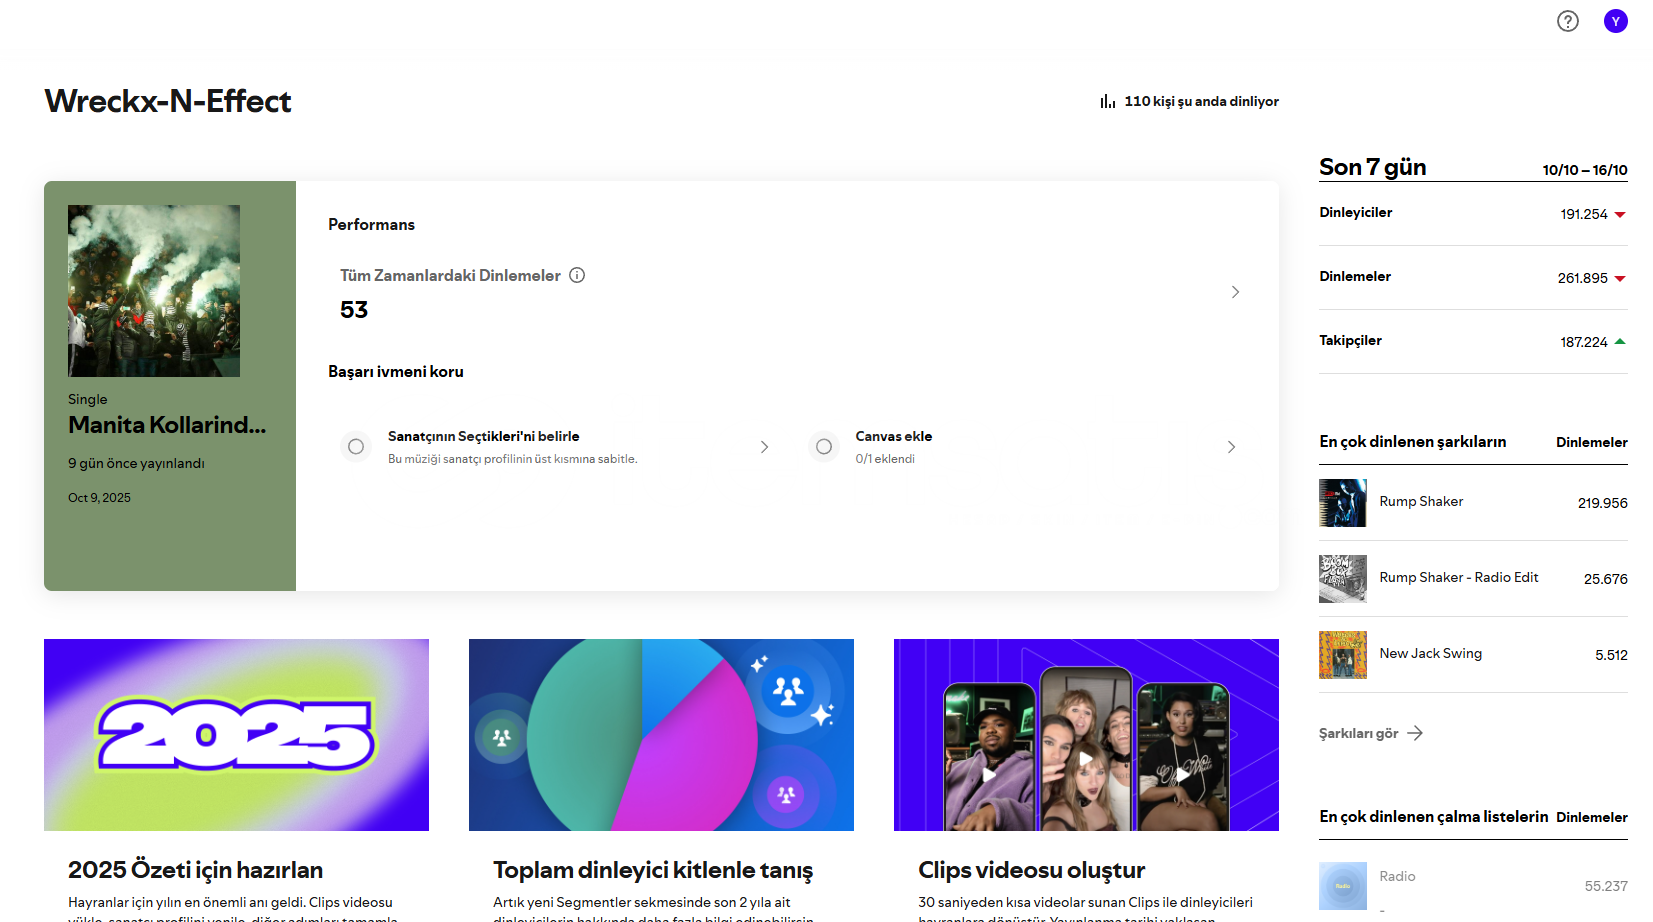The image size is (1653, 922).
Task: Click the red down arrow beside Dinleyiciler
Action: [1620, 214]
